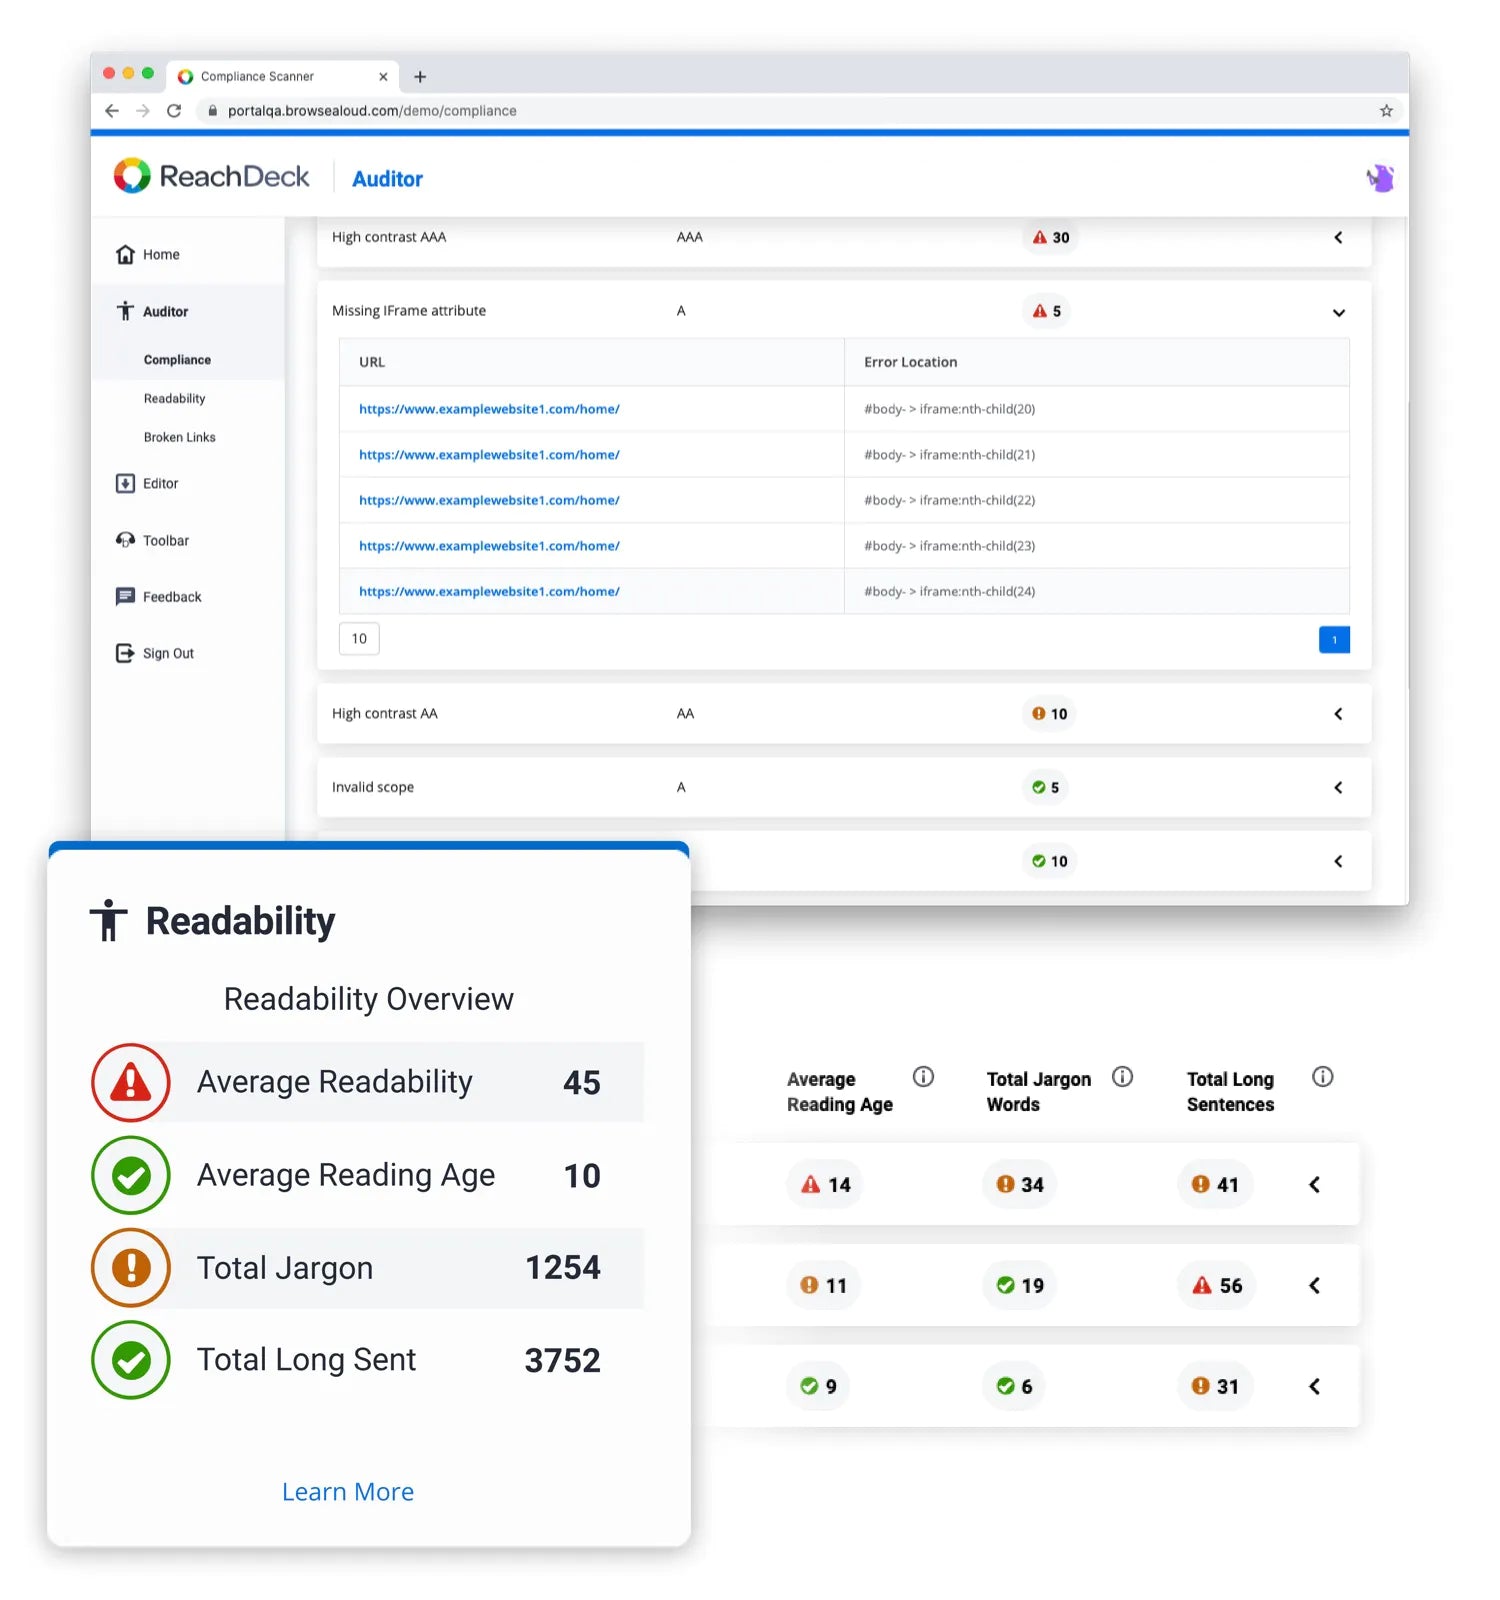Expand the High contrast AAA row
1500x1600 pixels.
click(x=1338, y=238)
